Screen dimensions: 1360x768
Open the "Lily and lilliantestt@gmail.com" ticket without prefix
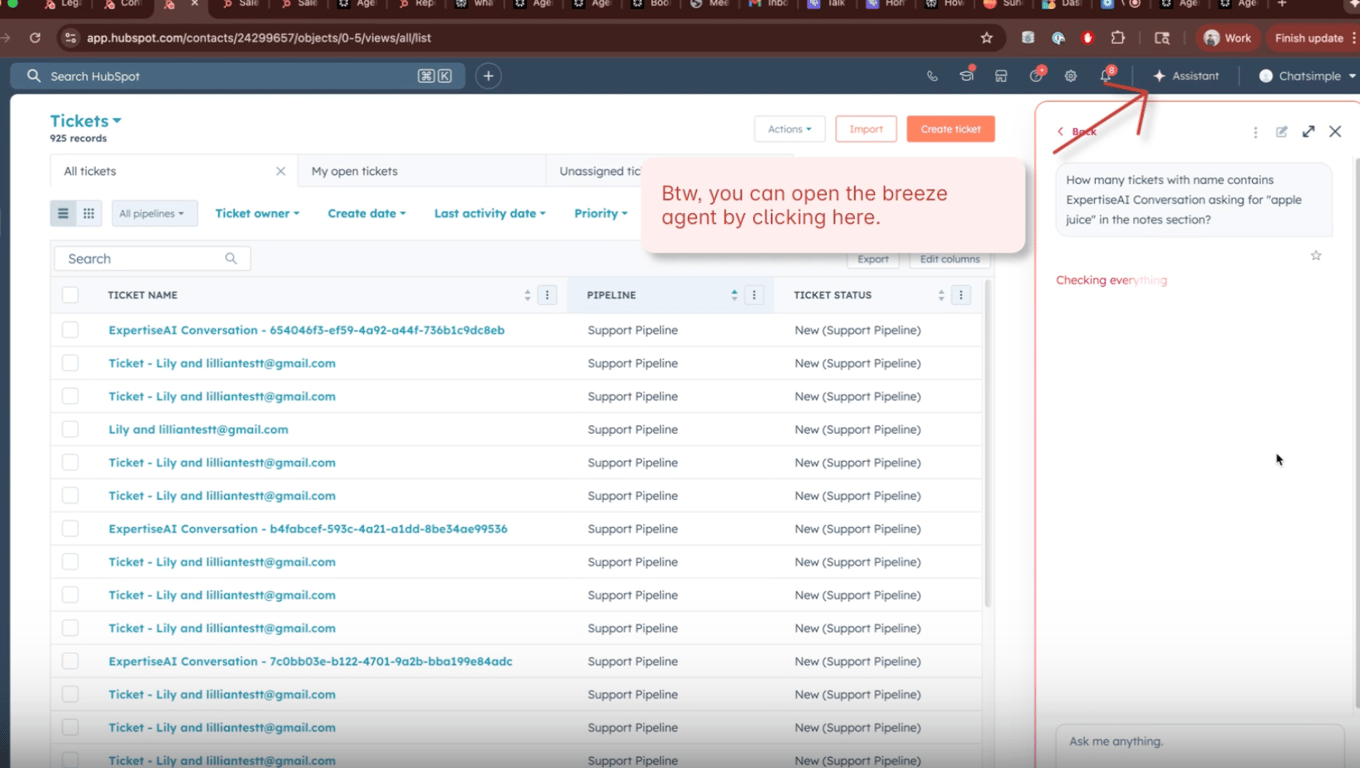[x=198, y=429]
